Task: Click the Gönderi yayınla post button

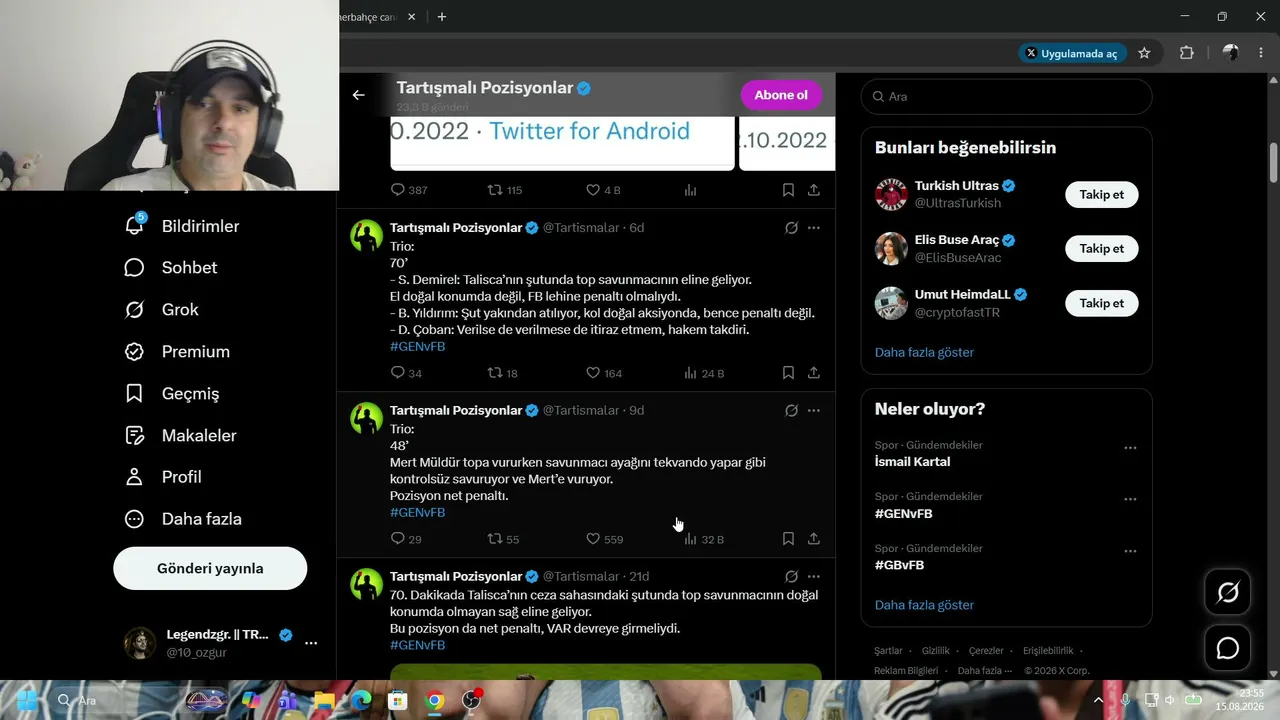Action: point(210,568)
